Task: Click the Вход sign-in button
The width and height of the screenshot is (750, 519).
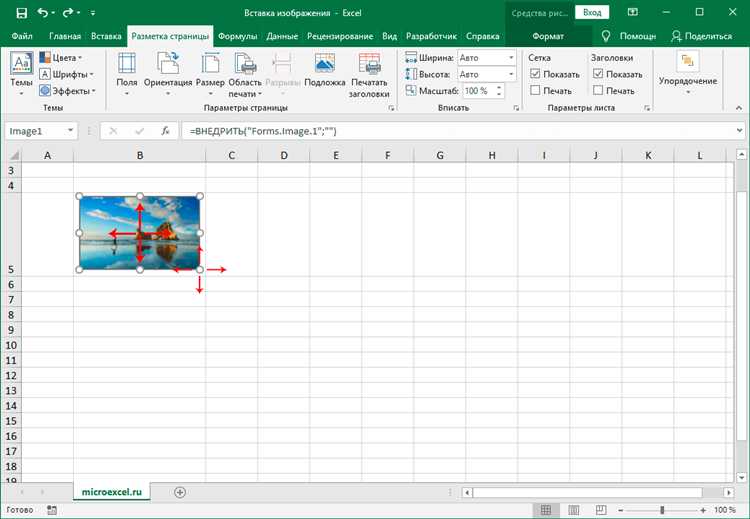Action: click(592, 13)
